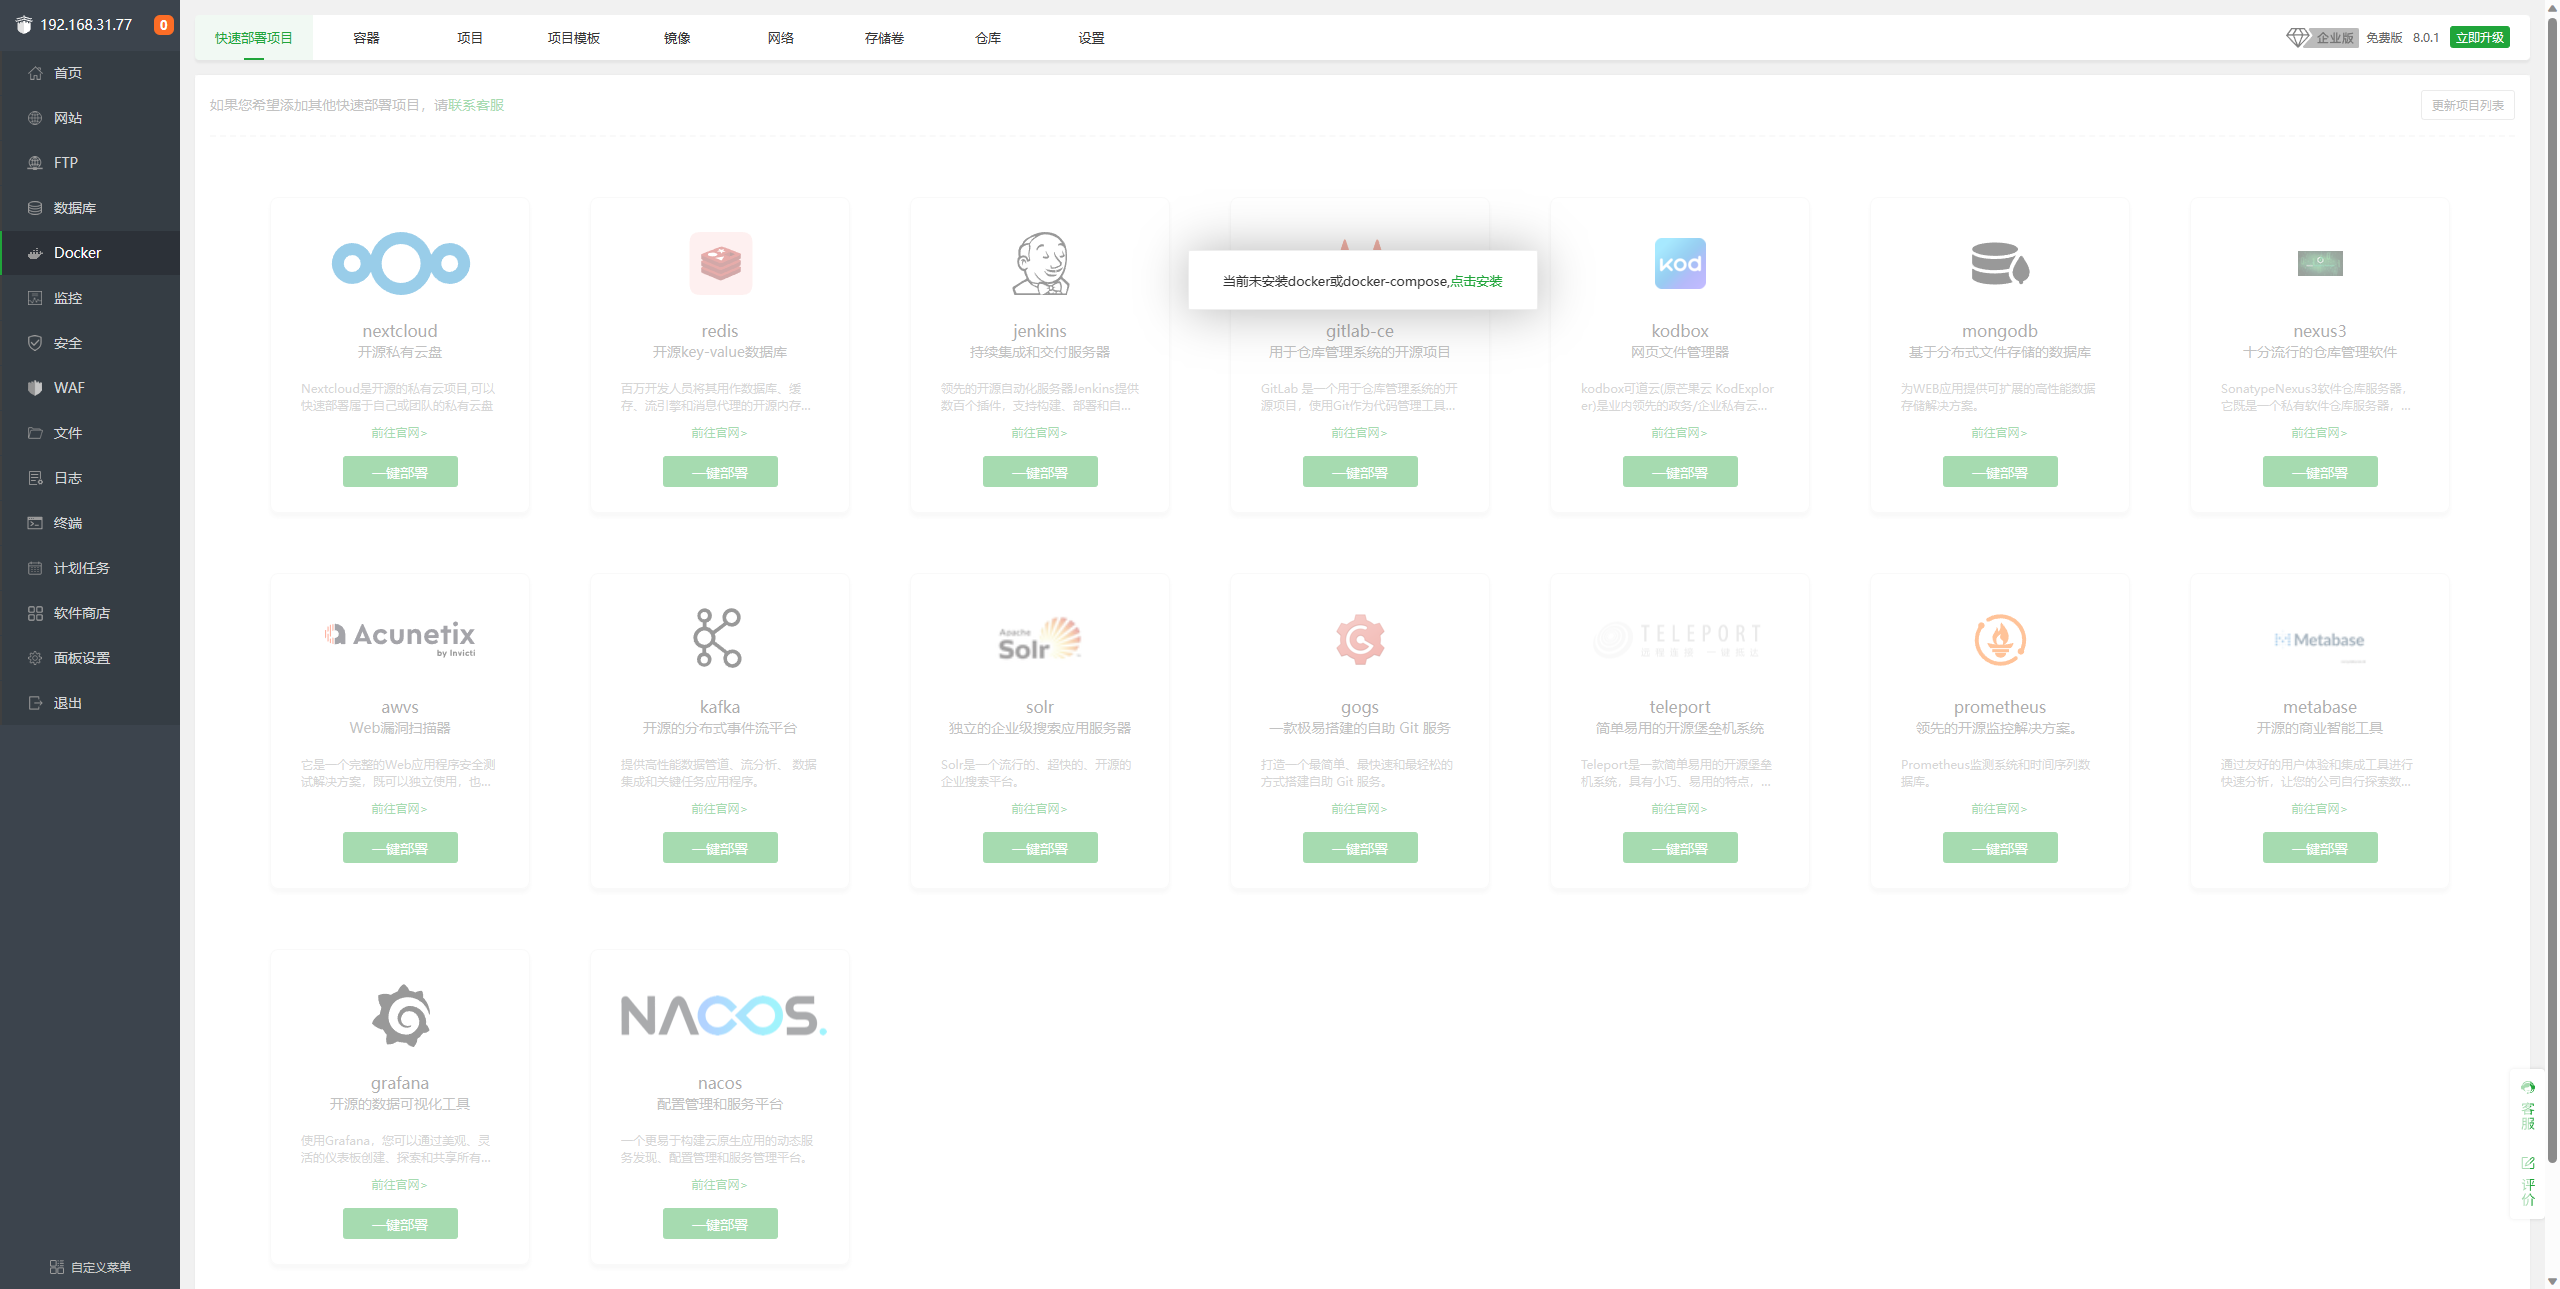Deploy solr with 一键部署
The image size is (2560, 1289).
1040,848
